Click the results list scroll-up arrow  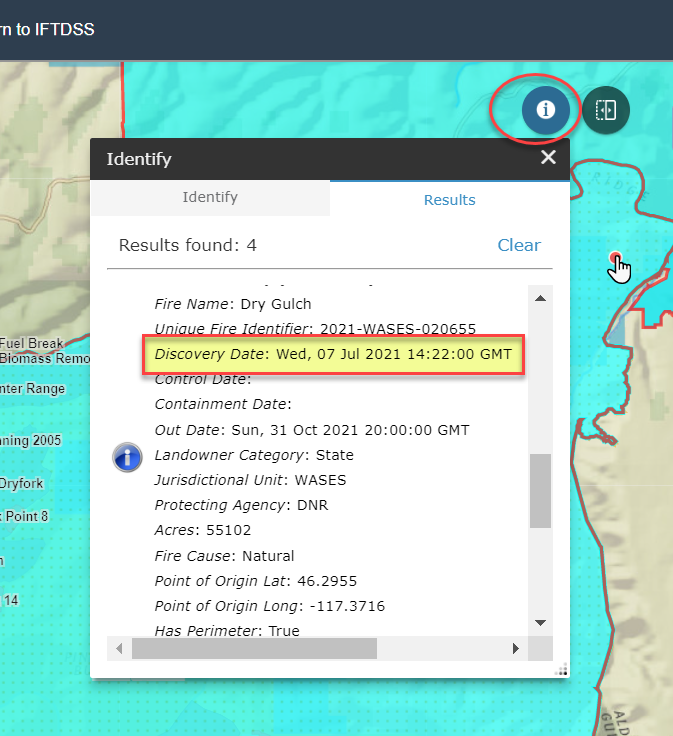540,298
